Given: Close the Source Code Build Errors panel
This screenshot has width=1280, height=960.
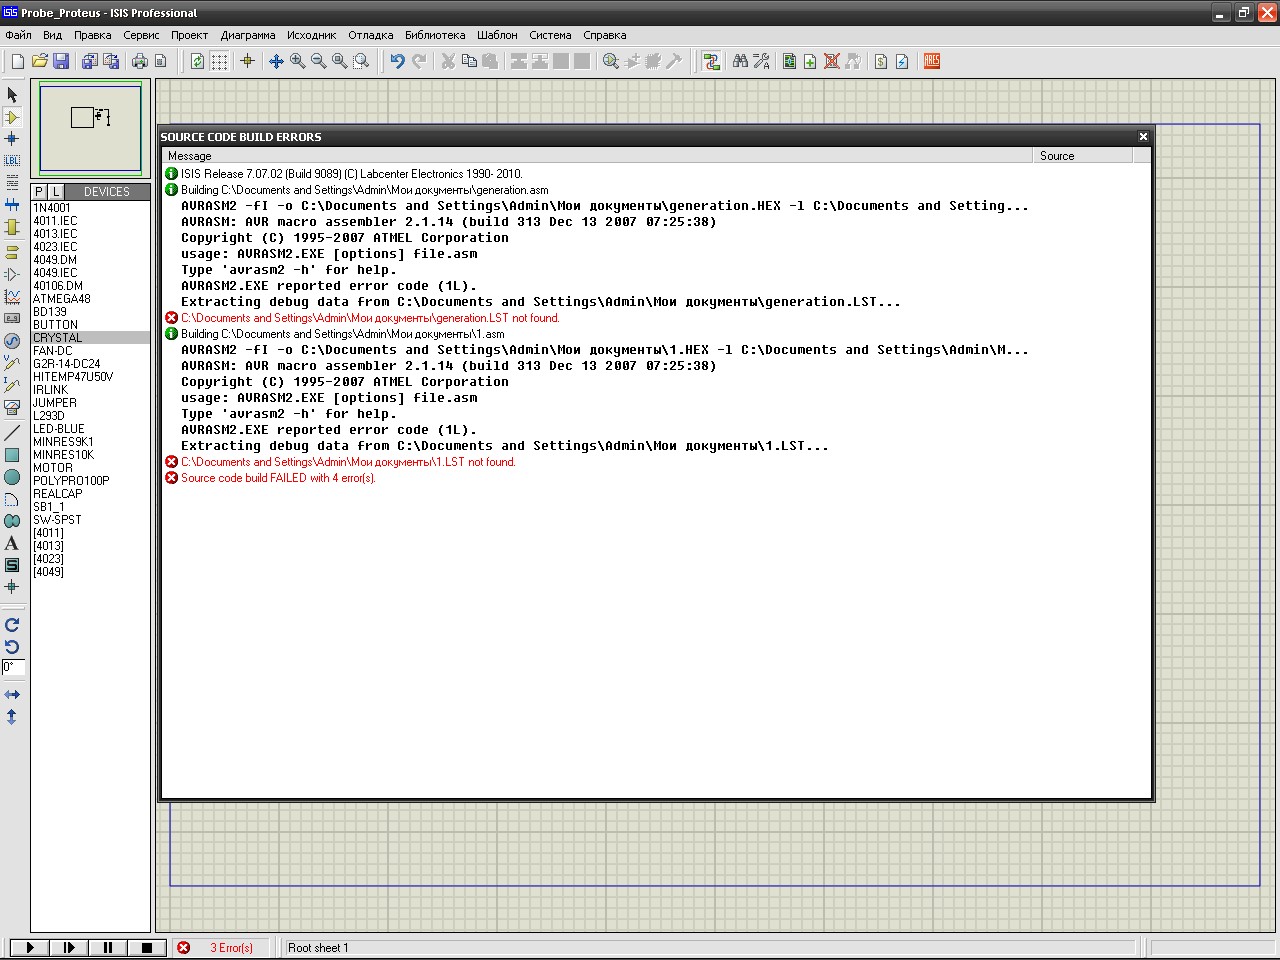Looking at the screenshot, I should (x=1143, y=137).
